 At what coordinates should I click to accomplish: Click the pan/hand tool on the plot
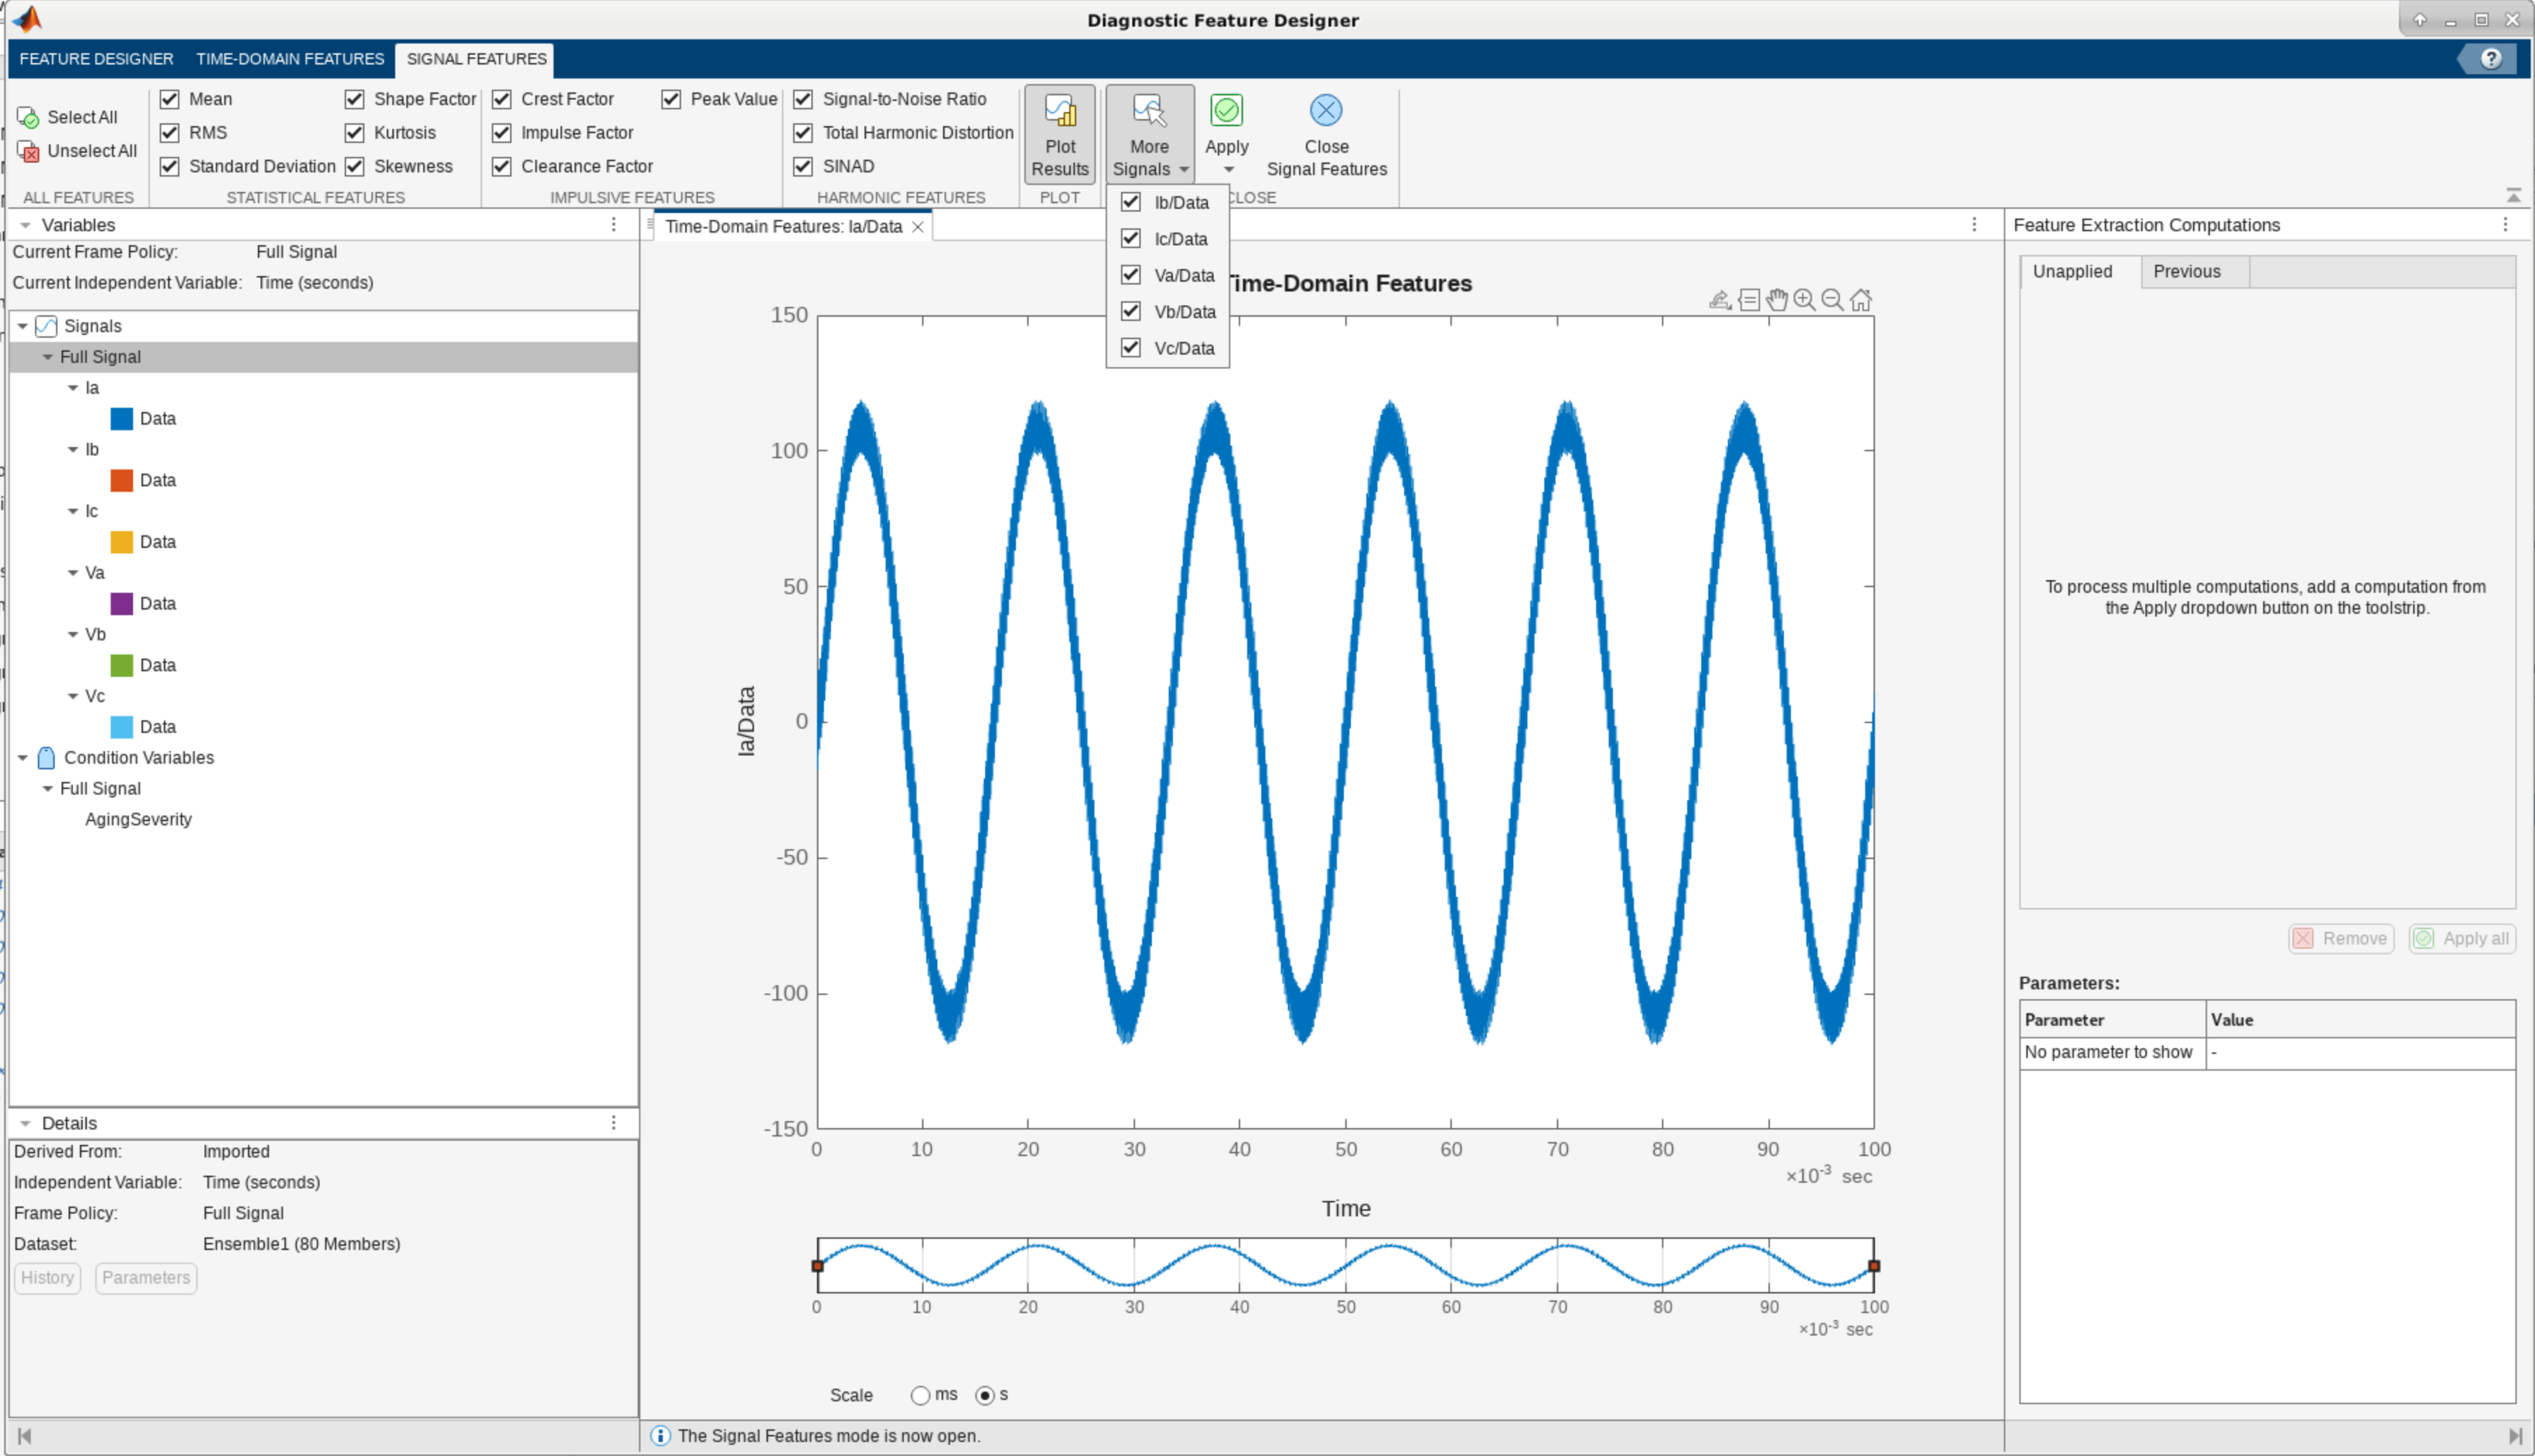1778,298
